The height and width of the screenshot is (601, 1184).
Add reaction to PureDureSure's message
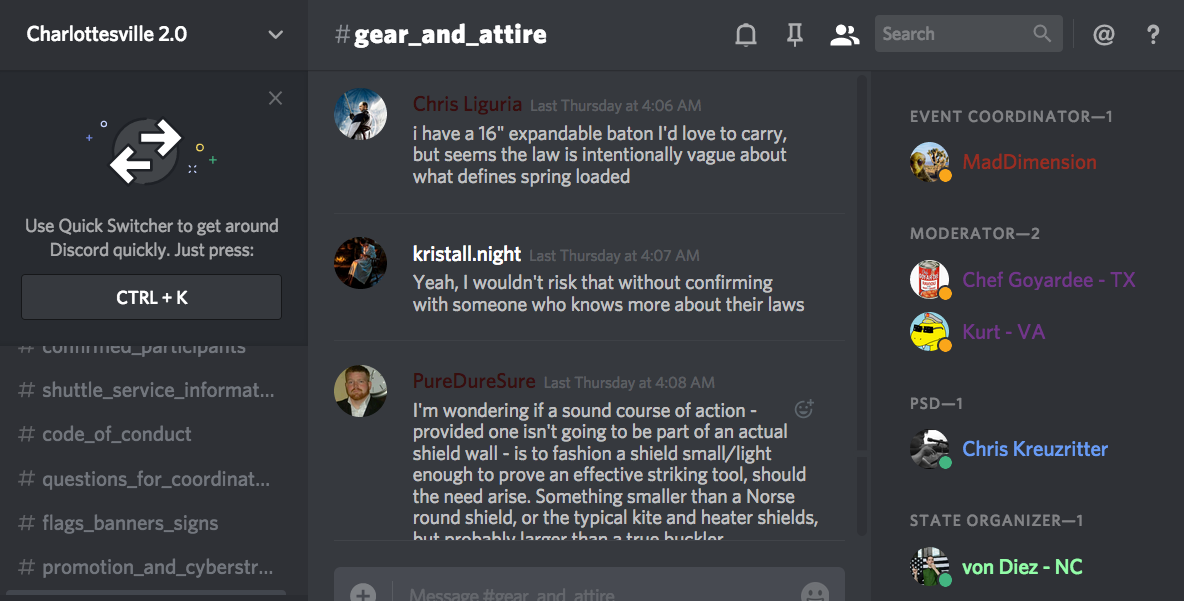803,408
